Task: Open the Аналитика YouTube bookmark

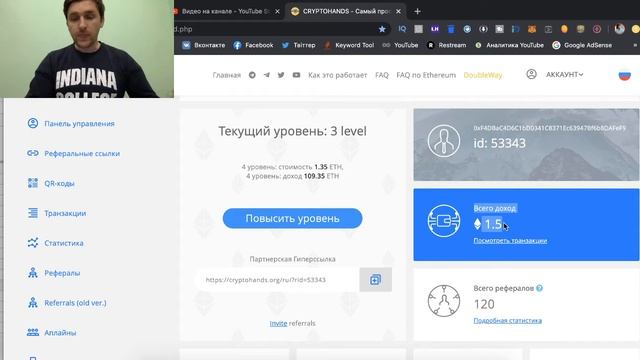Action: (509, 45)
